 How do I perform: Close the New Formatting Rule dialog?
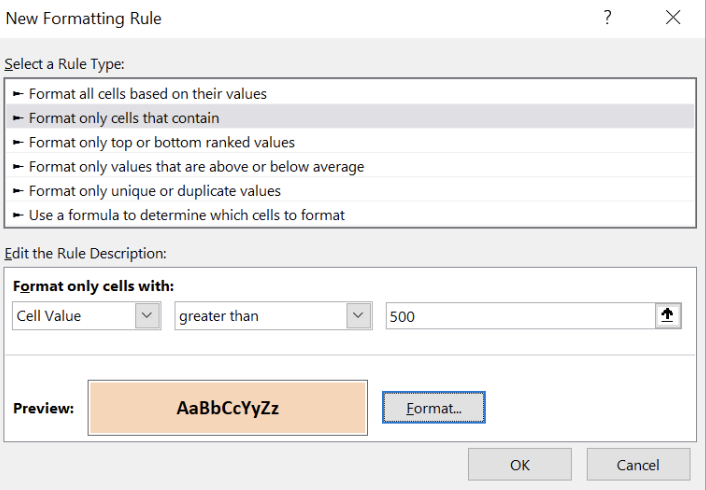pos(673,18)
